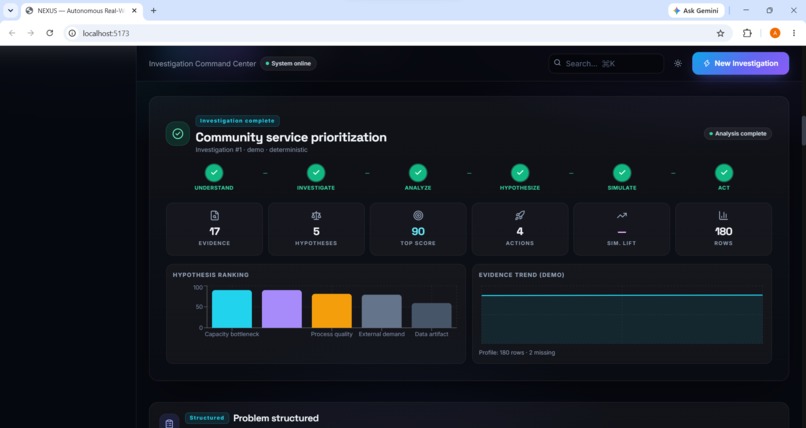
Task: Close the NEXUS browser tab
Action: (134, 11)
